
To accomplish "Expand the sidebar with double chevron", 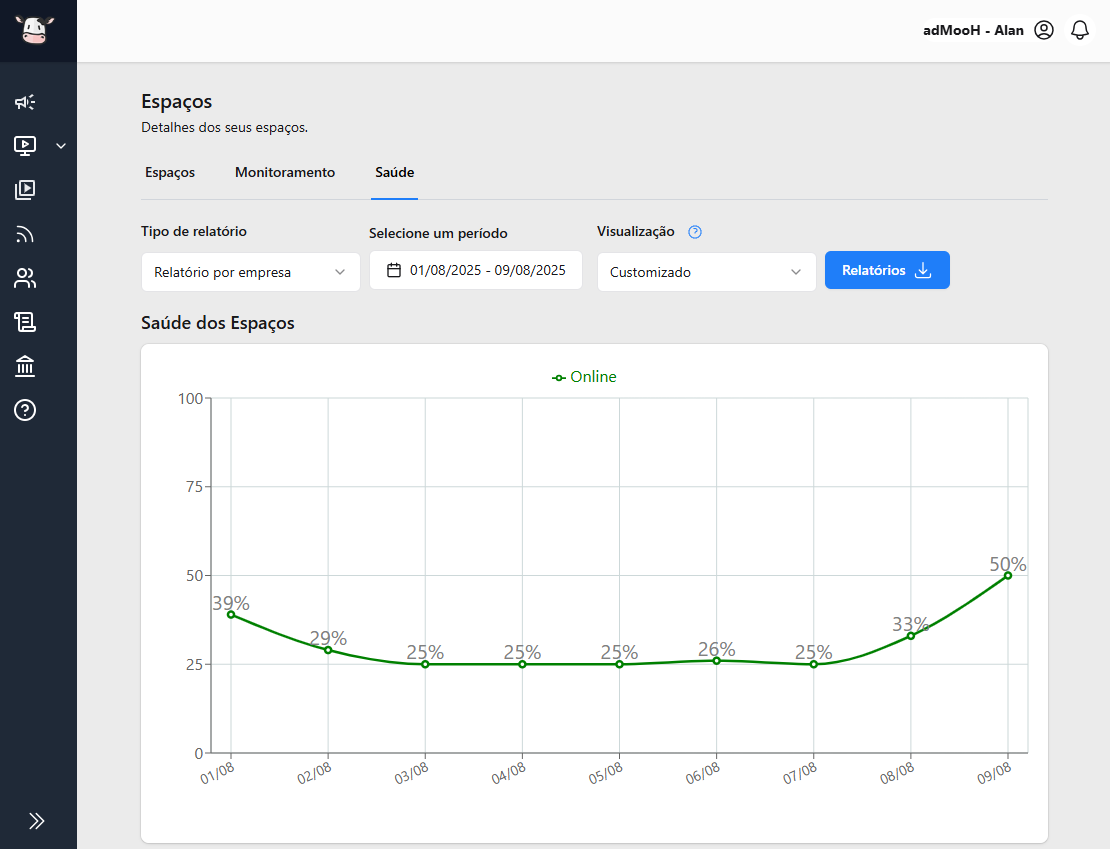I will point(37,821).
